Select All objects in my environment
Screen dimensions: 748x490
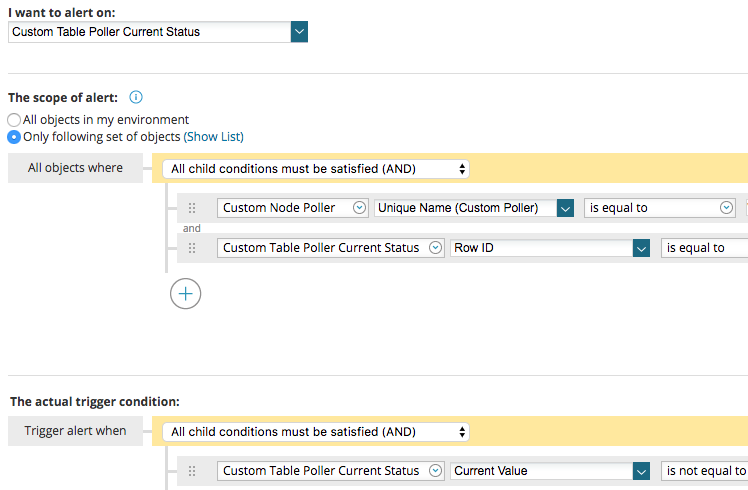pyautogui.click(x=14, y=120)
